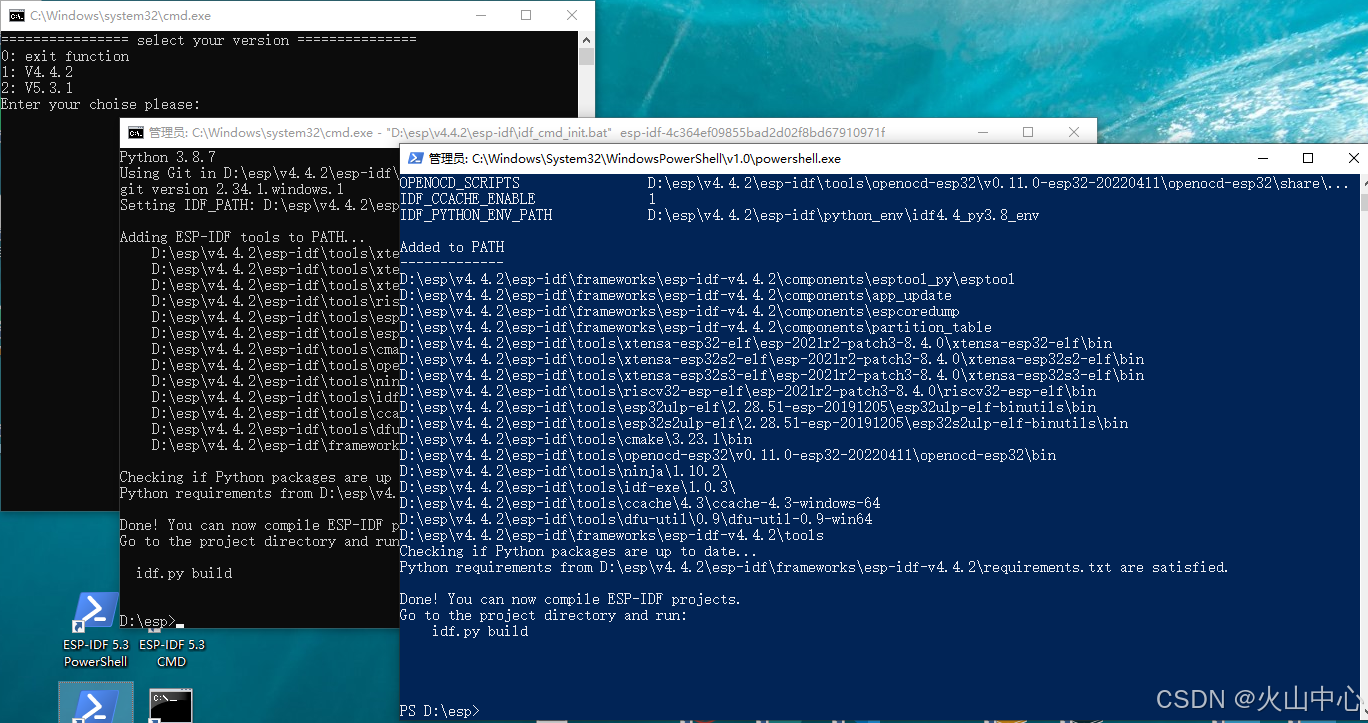Click the 'requirements.txt are satisfied.' line
The width and height of the screenshot is (1368, 723).
point(813,567)
